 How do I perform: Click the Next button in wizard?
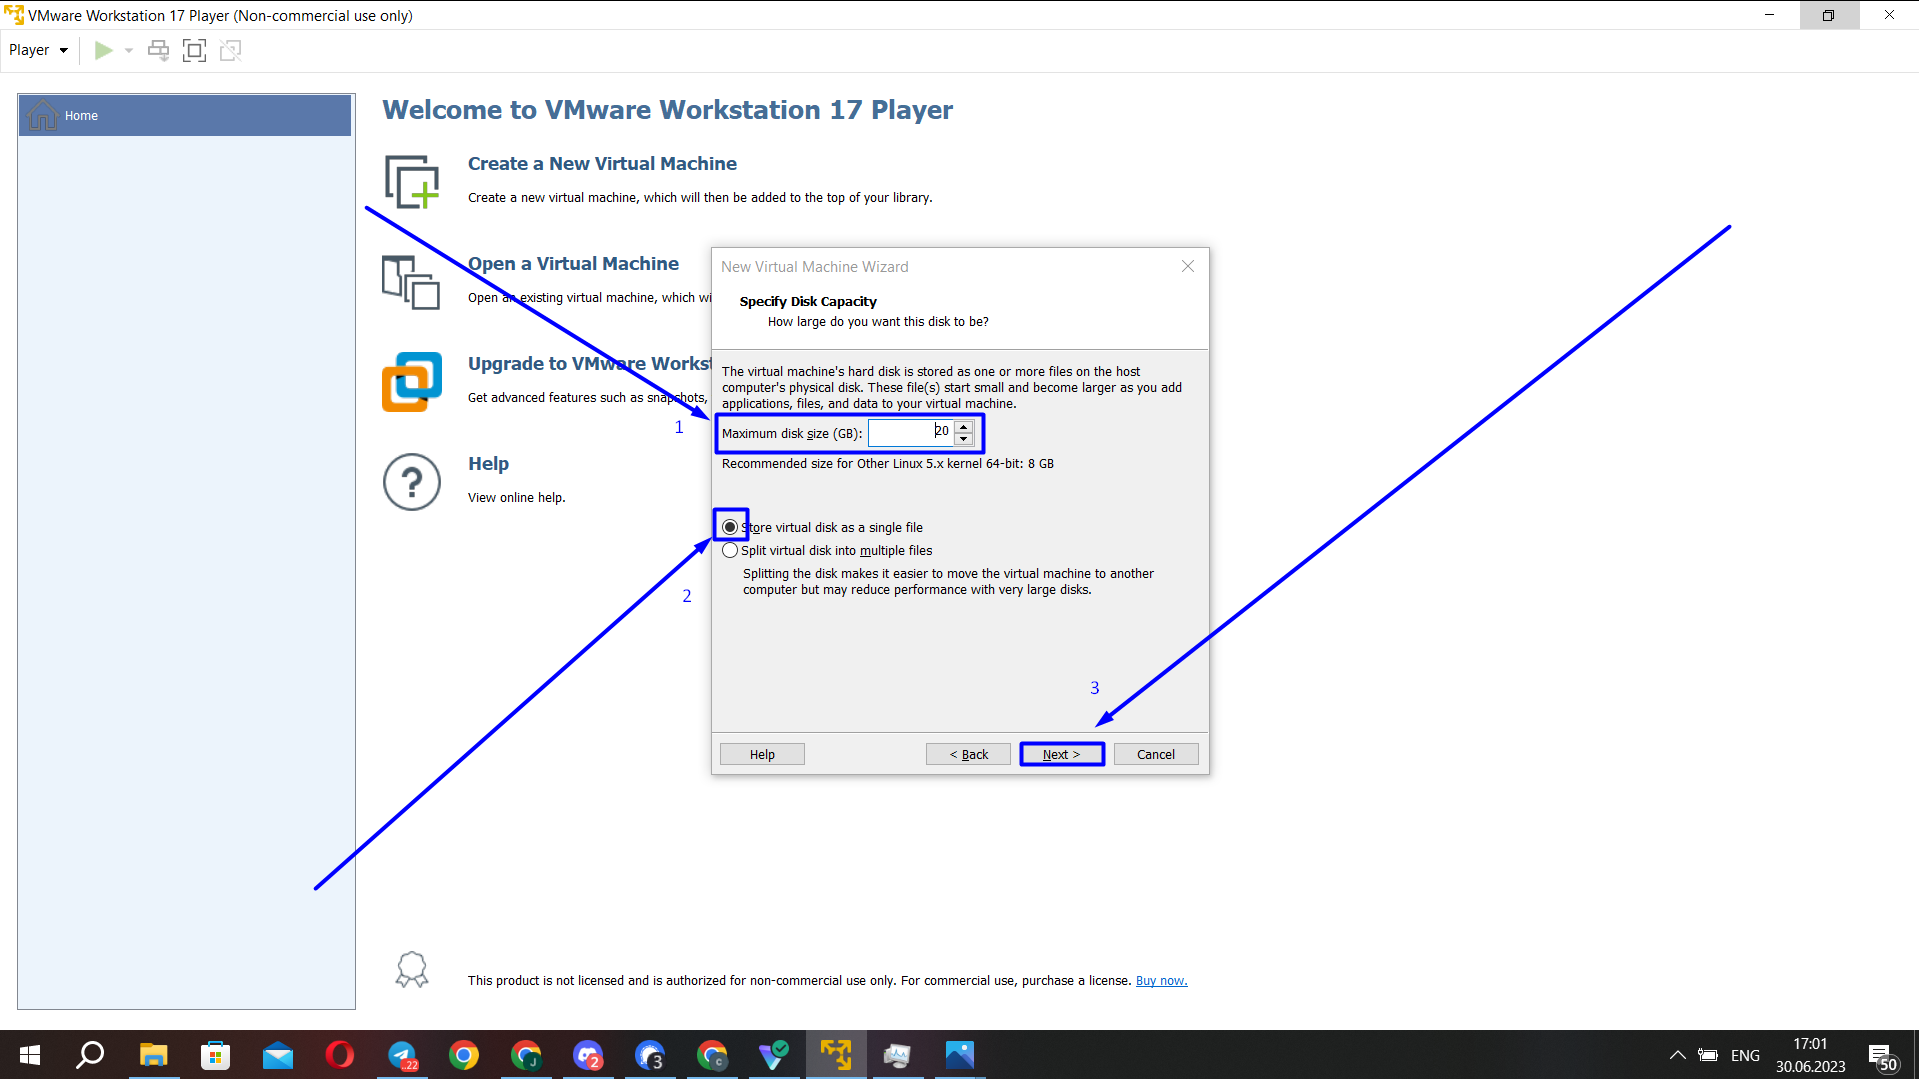pyautogui.click(x=1062, y=754)
